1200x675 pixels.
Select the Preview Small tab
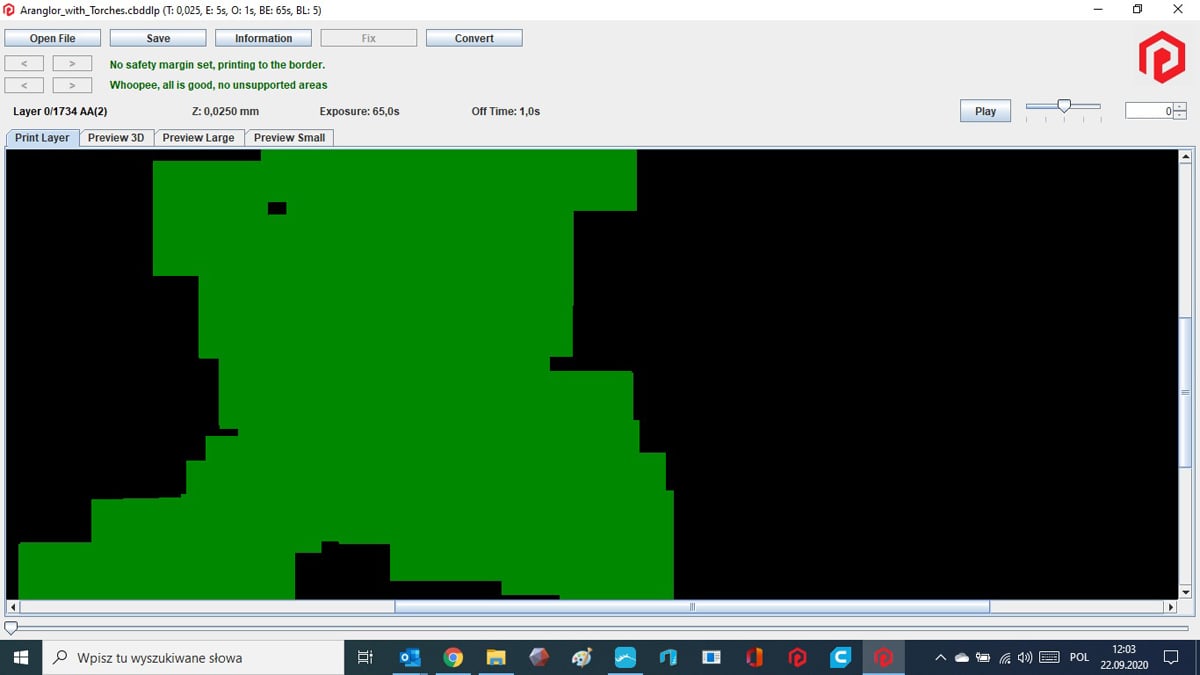[x=289, y=138]
